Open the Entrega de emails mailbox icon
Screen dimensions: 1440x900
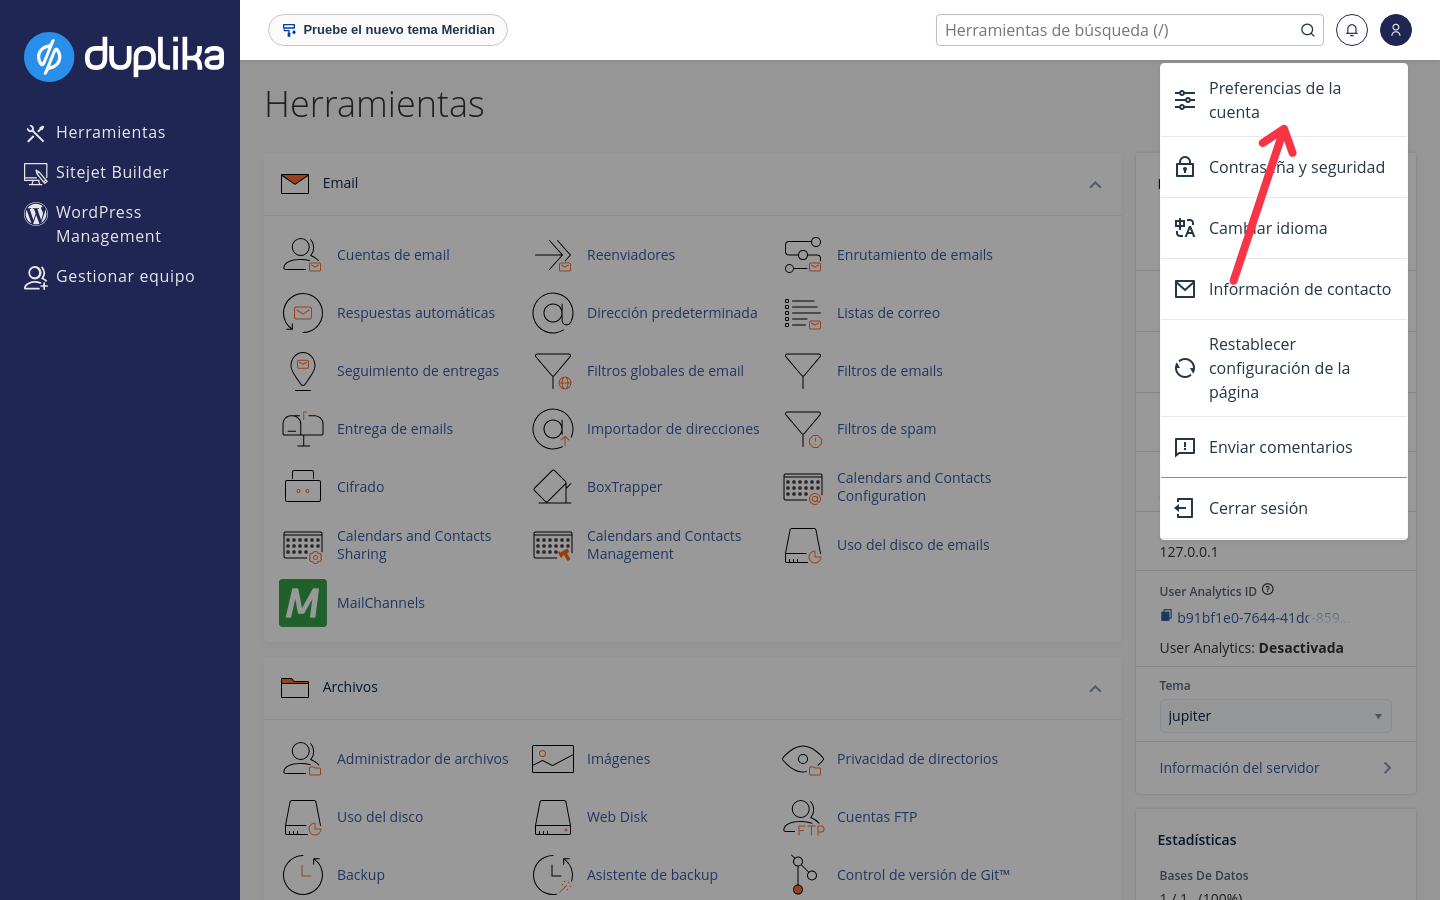click(302, 429)
